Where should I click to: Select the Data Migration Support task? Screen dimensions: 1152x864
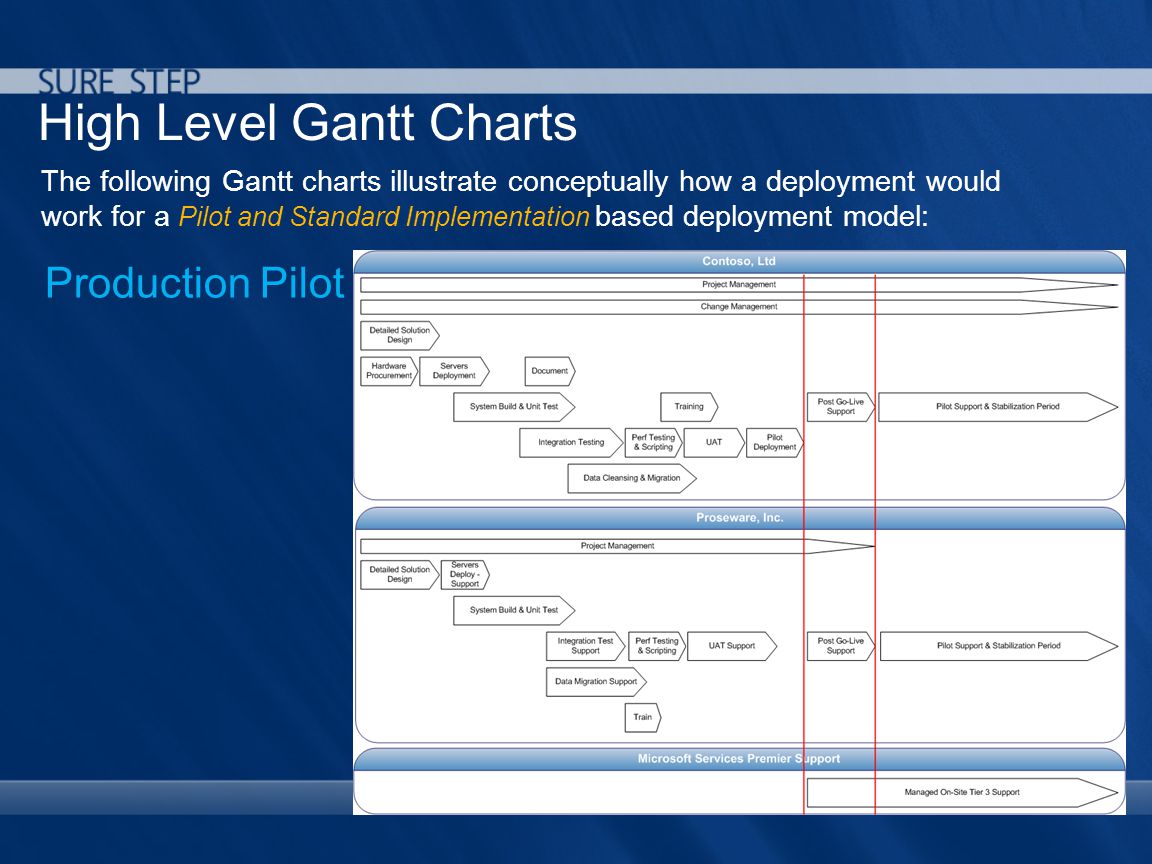coord(596,682)
